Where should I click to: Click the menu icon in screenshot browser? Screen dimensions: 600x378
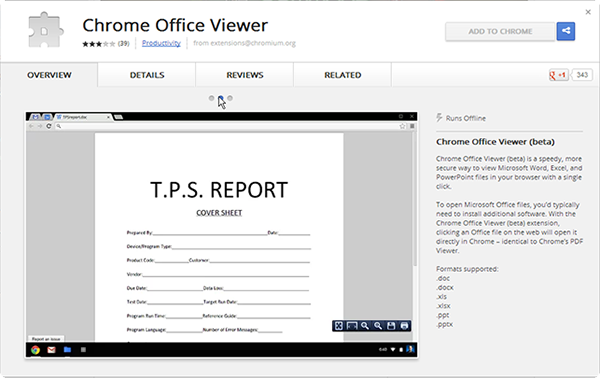[x=412, y=126]
